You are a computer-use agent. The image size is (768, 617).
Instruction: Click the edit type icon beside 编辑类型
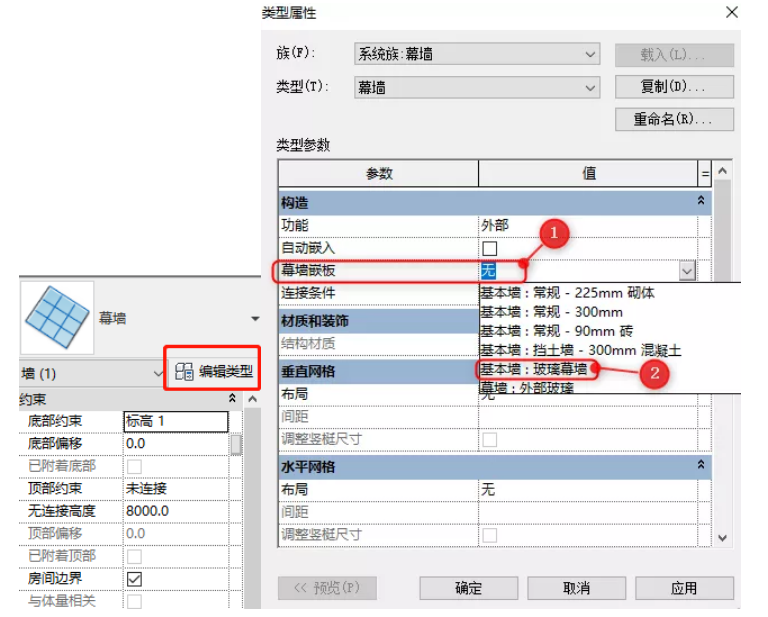click(184, 372)
